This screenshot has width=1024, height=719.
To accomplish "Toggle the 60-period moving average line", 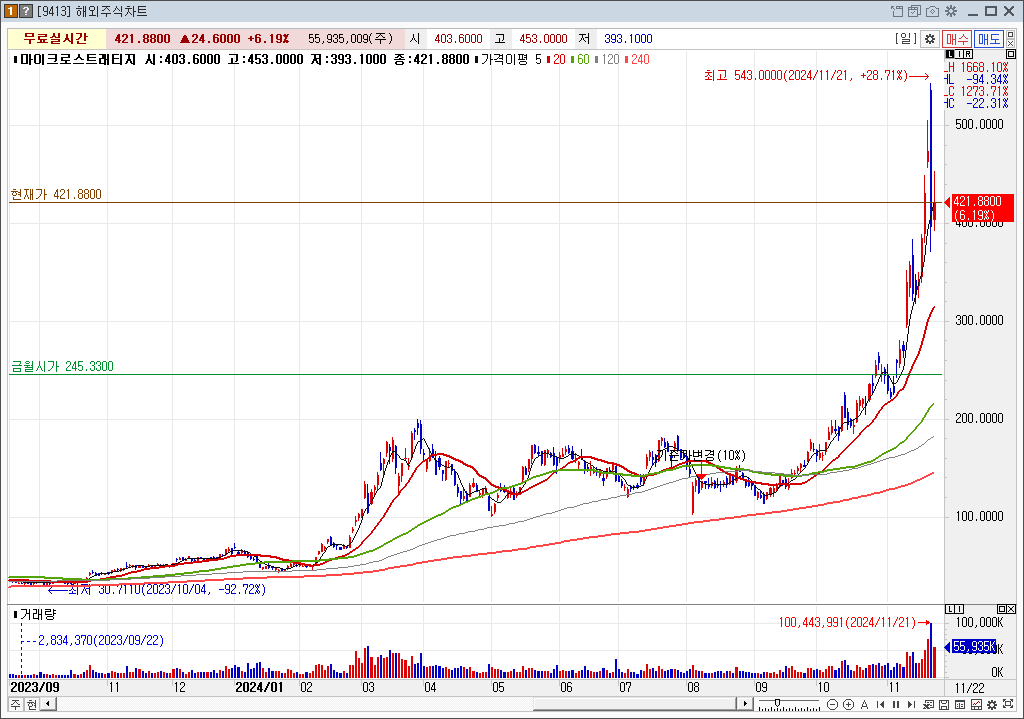I will point(581,60).
